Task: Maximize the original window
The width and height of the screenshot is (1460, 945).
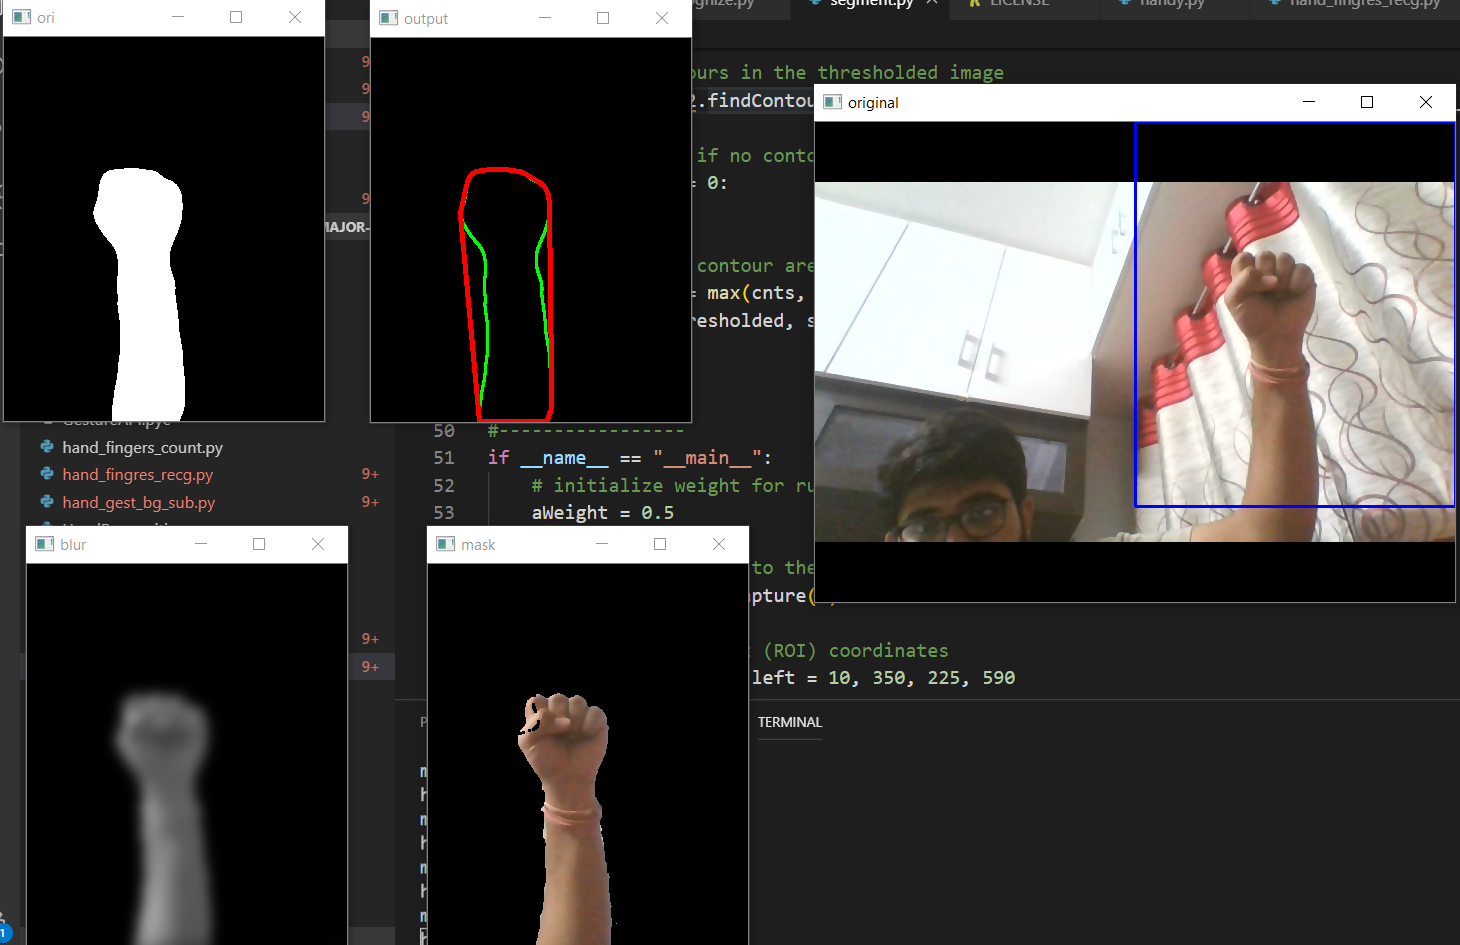Action: click(x=1367, y=102)
